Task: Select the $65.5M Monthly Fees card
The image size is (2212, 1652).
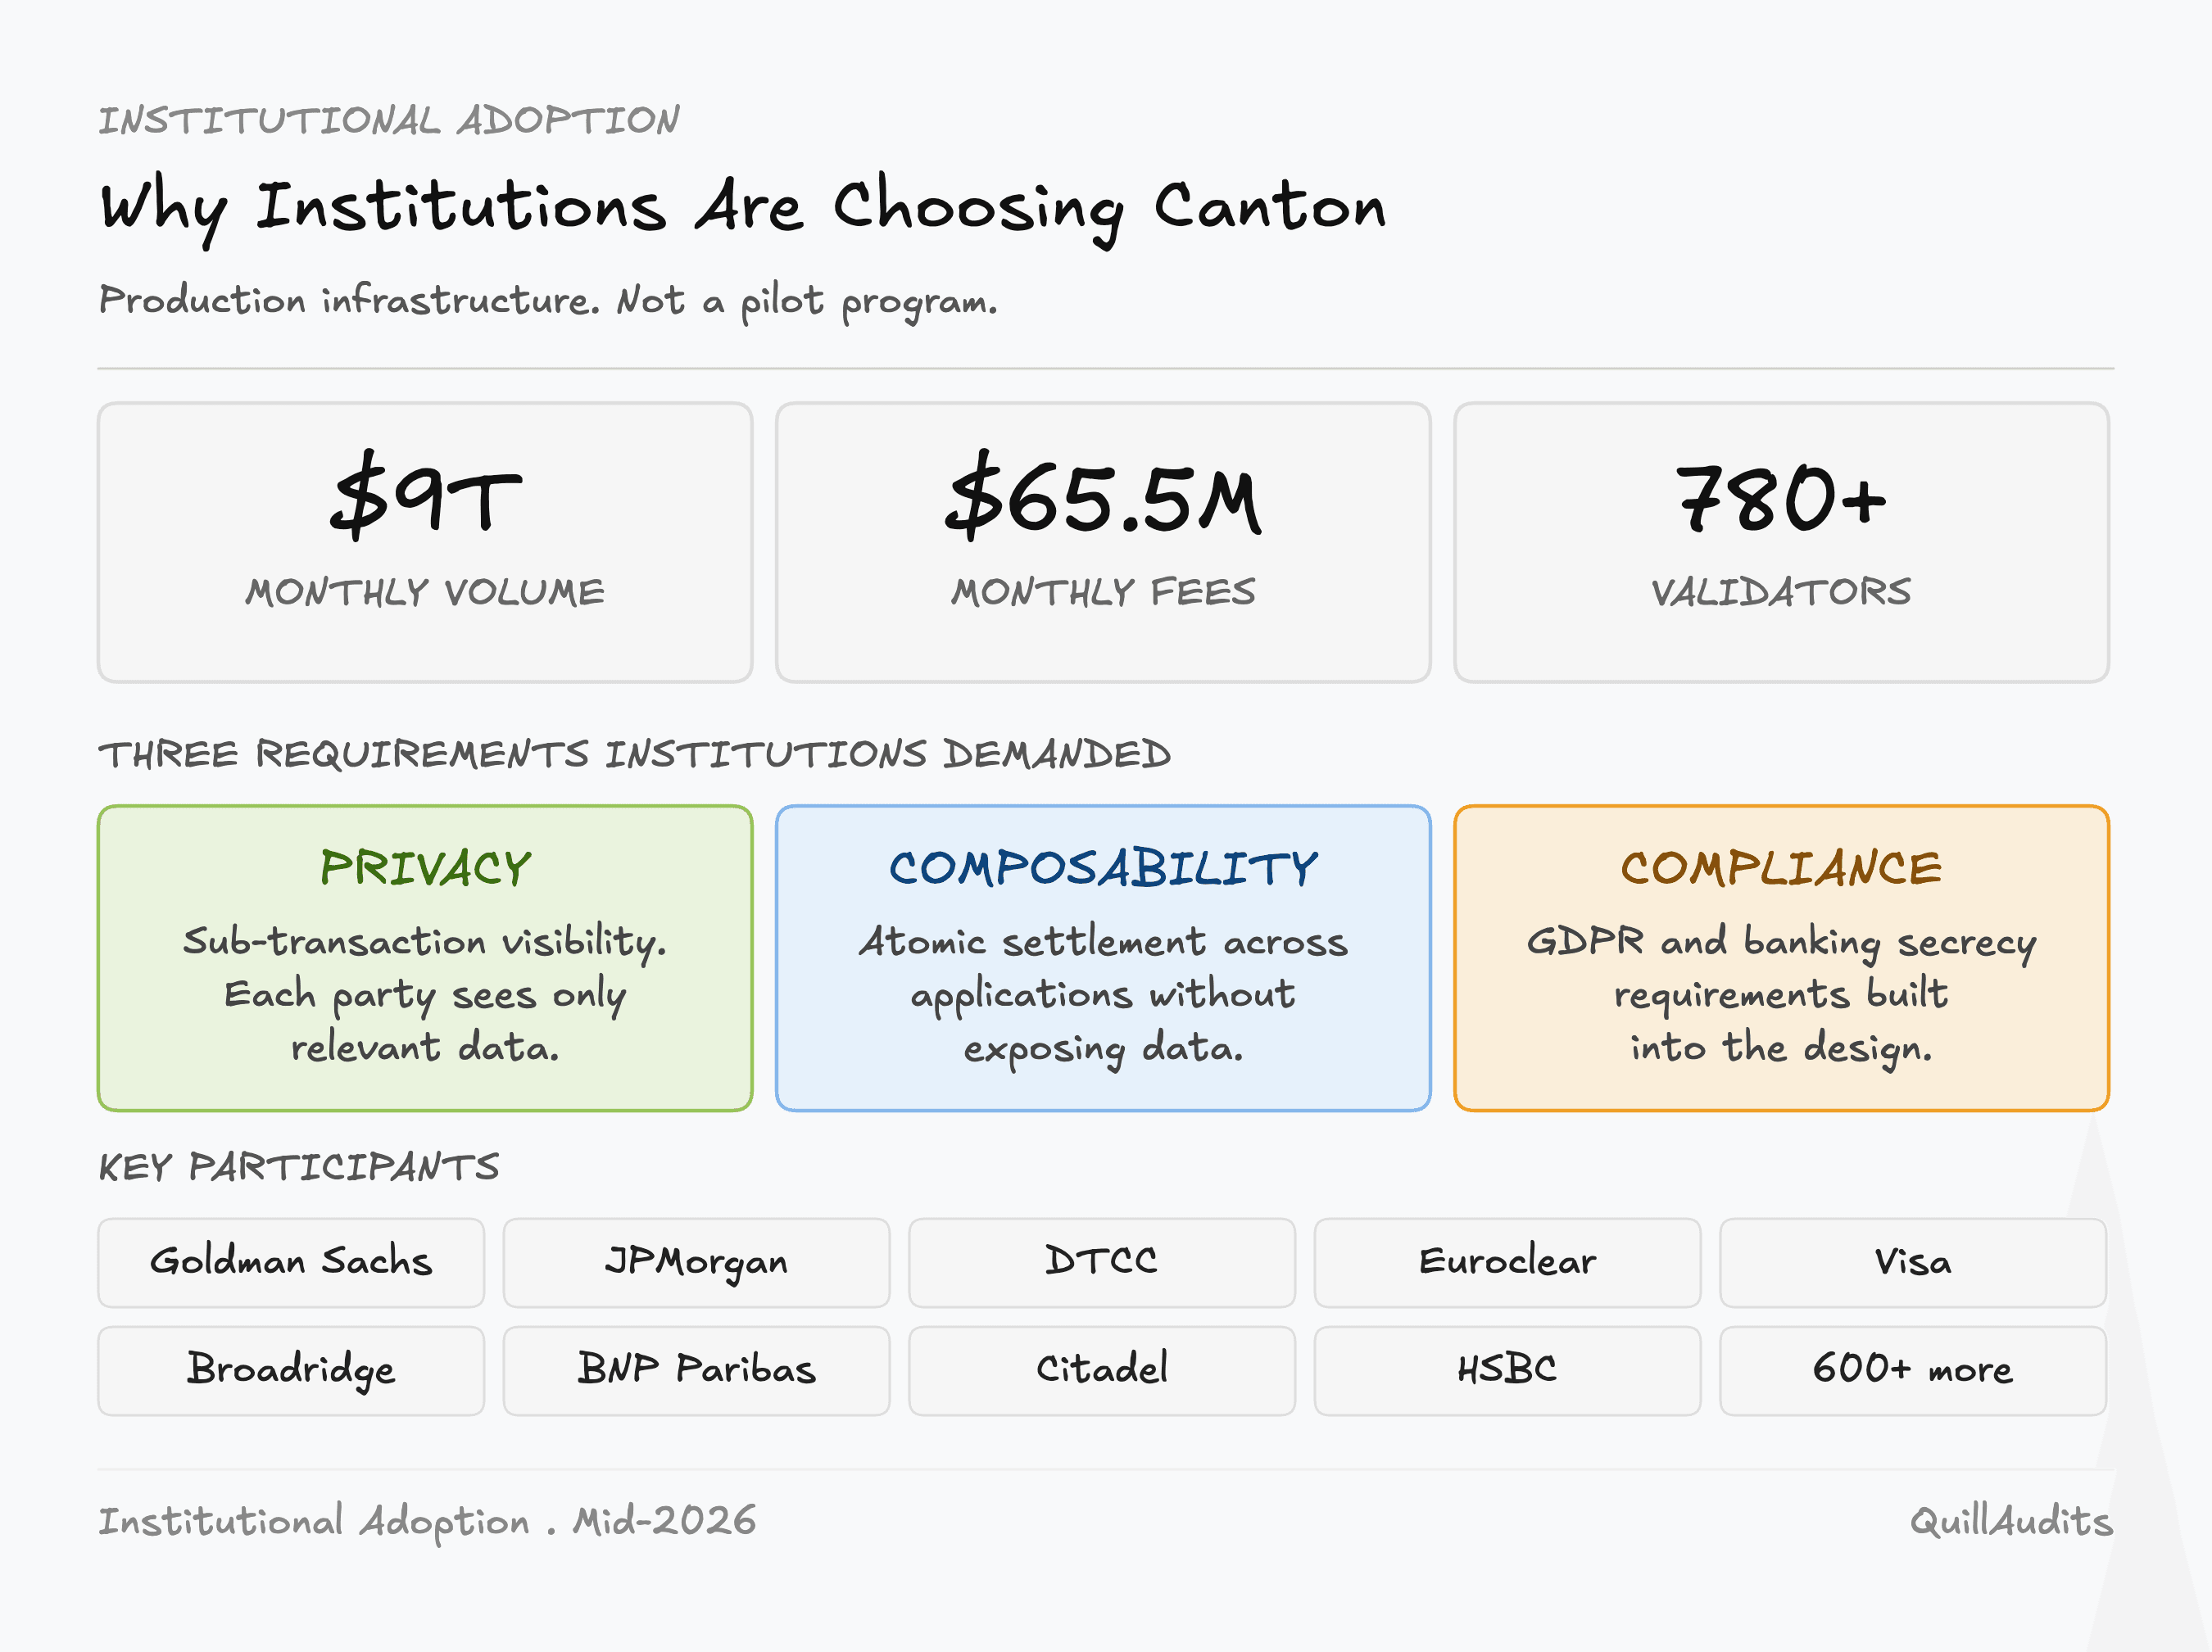Action: [1103, 542]
